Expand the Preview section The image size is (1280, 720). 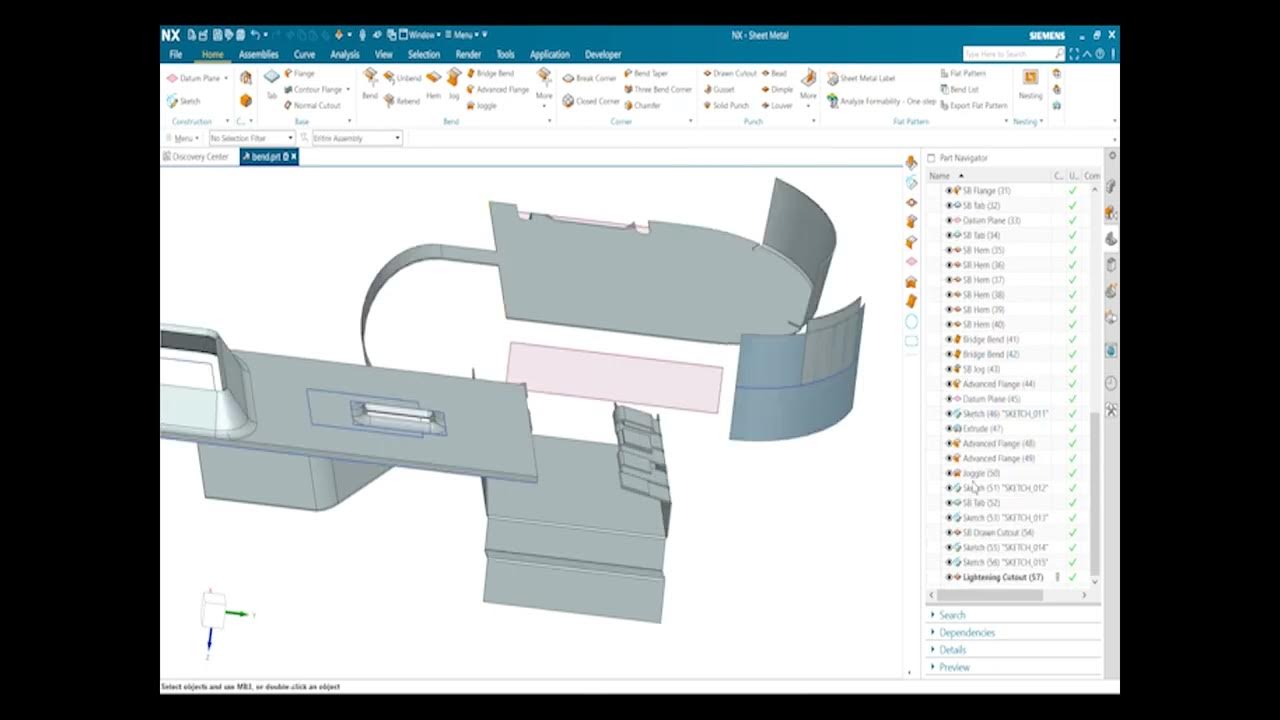click(954, 667)
